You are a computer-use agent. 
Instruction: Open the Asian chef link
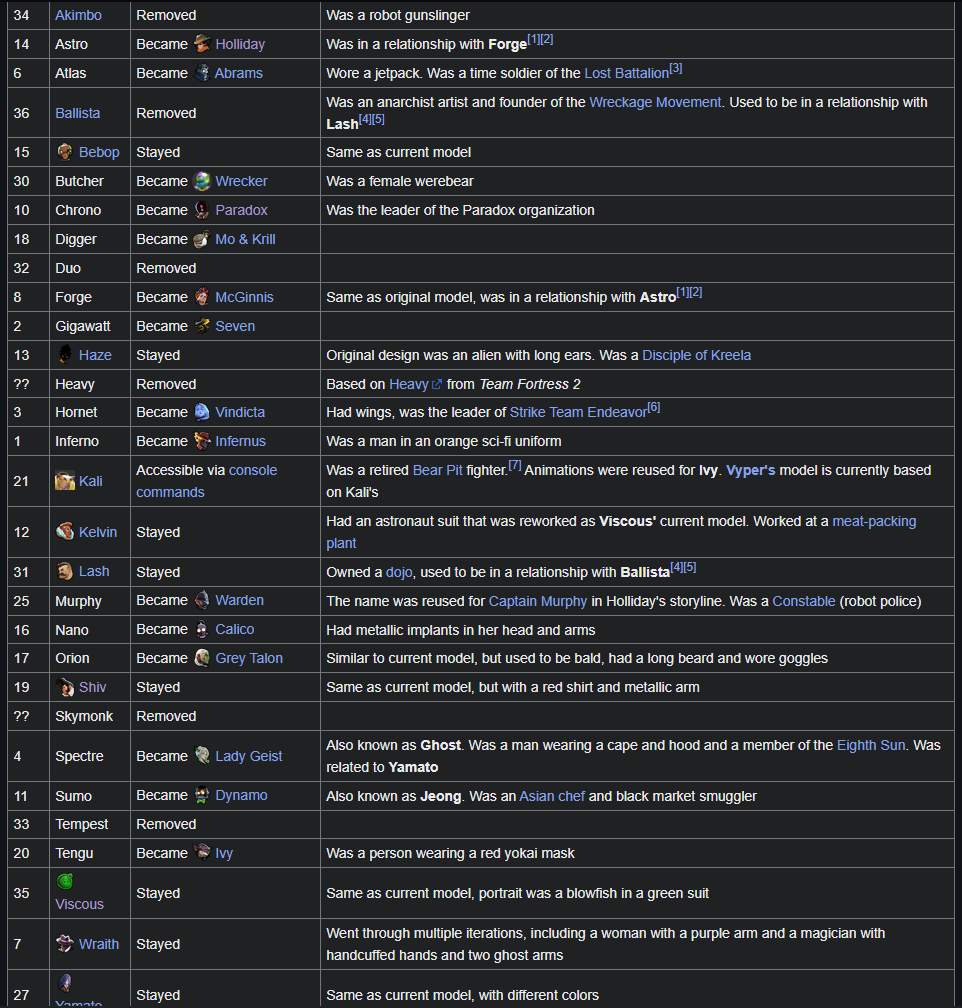(x=552, y=796)
